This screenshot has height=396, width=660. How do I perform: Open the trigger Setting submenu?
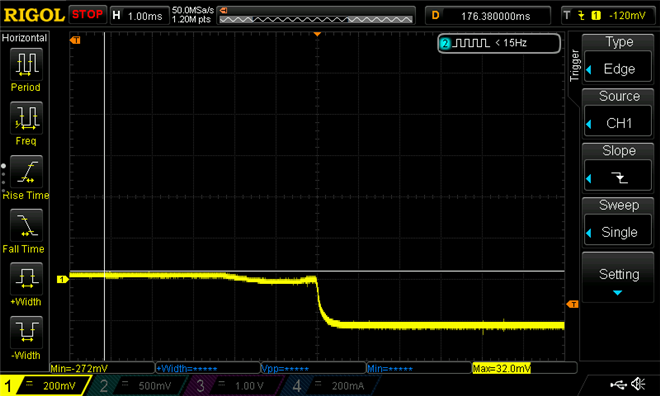(x=618, y=277)
